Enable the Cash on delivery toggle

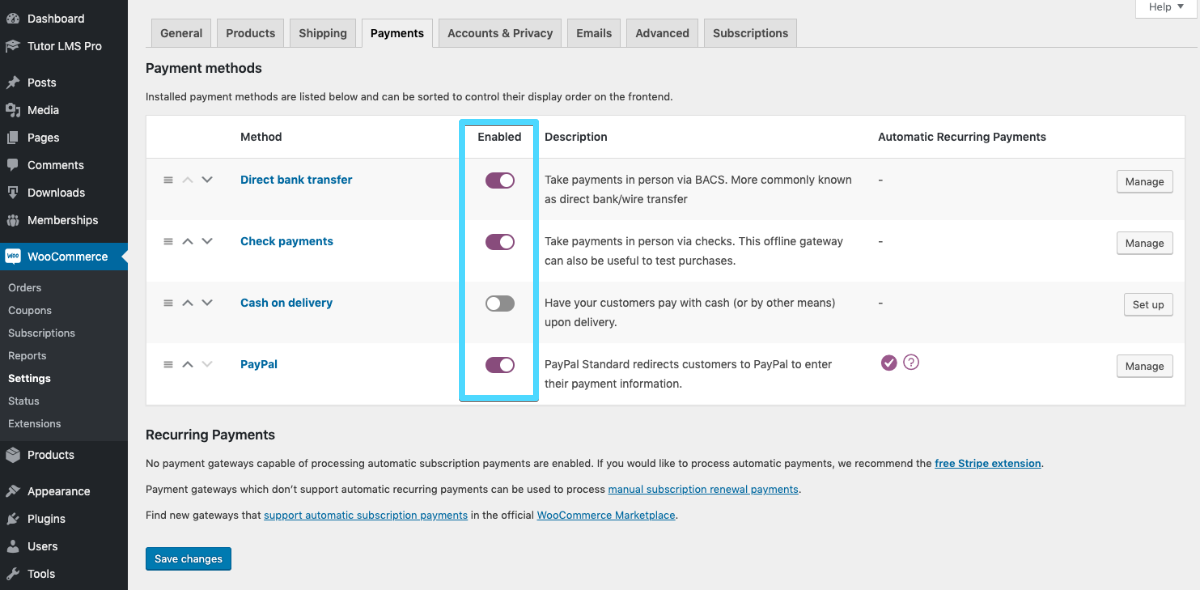(x=500, y=303)
